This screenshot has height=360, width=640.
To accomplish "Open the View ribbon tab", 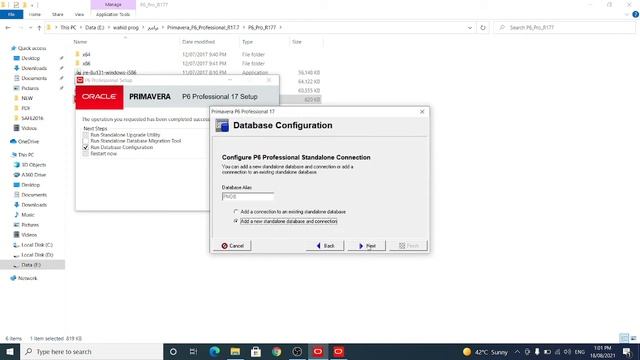I will [79, 14].
